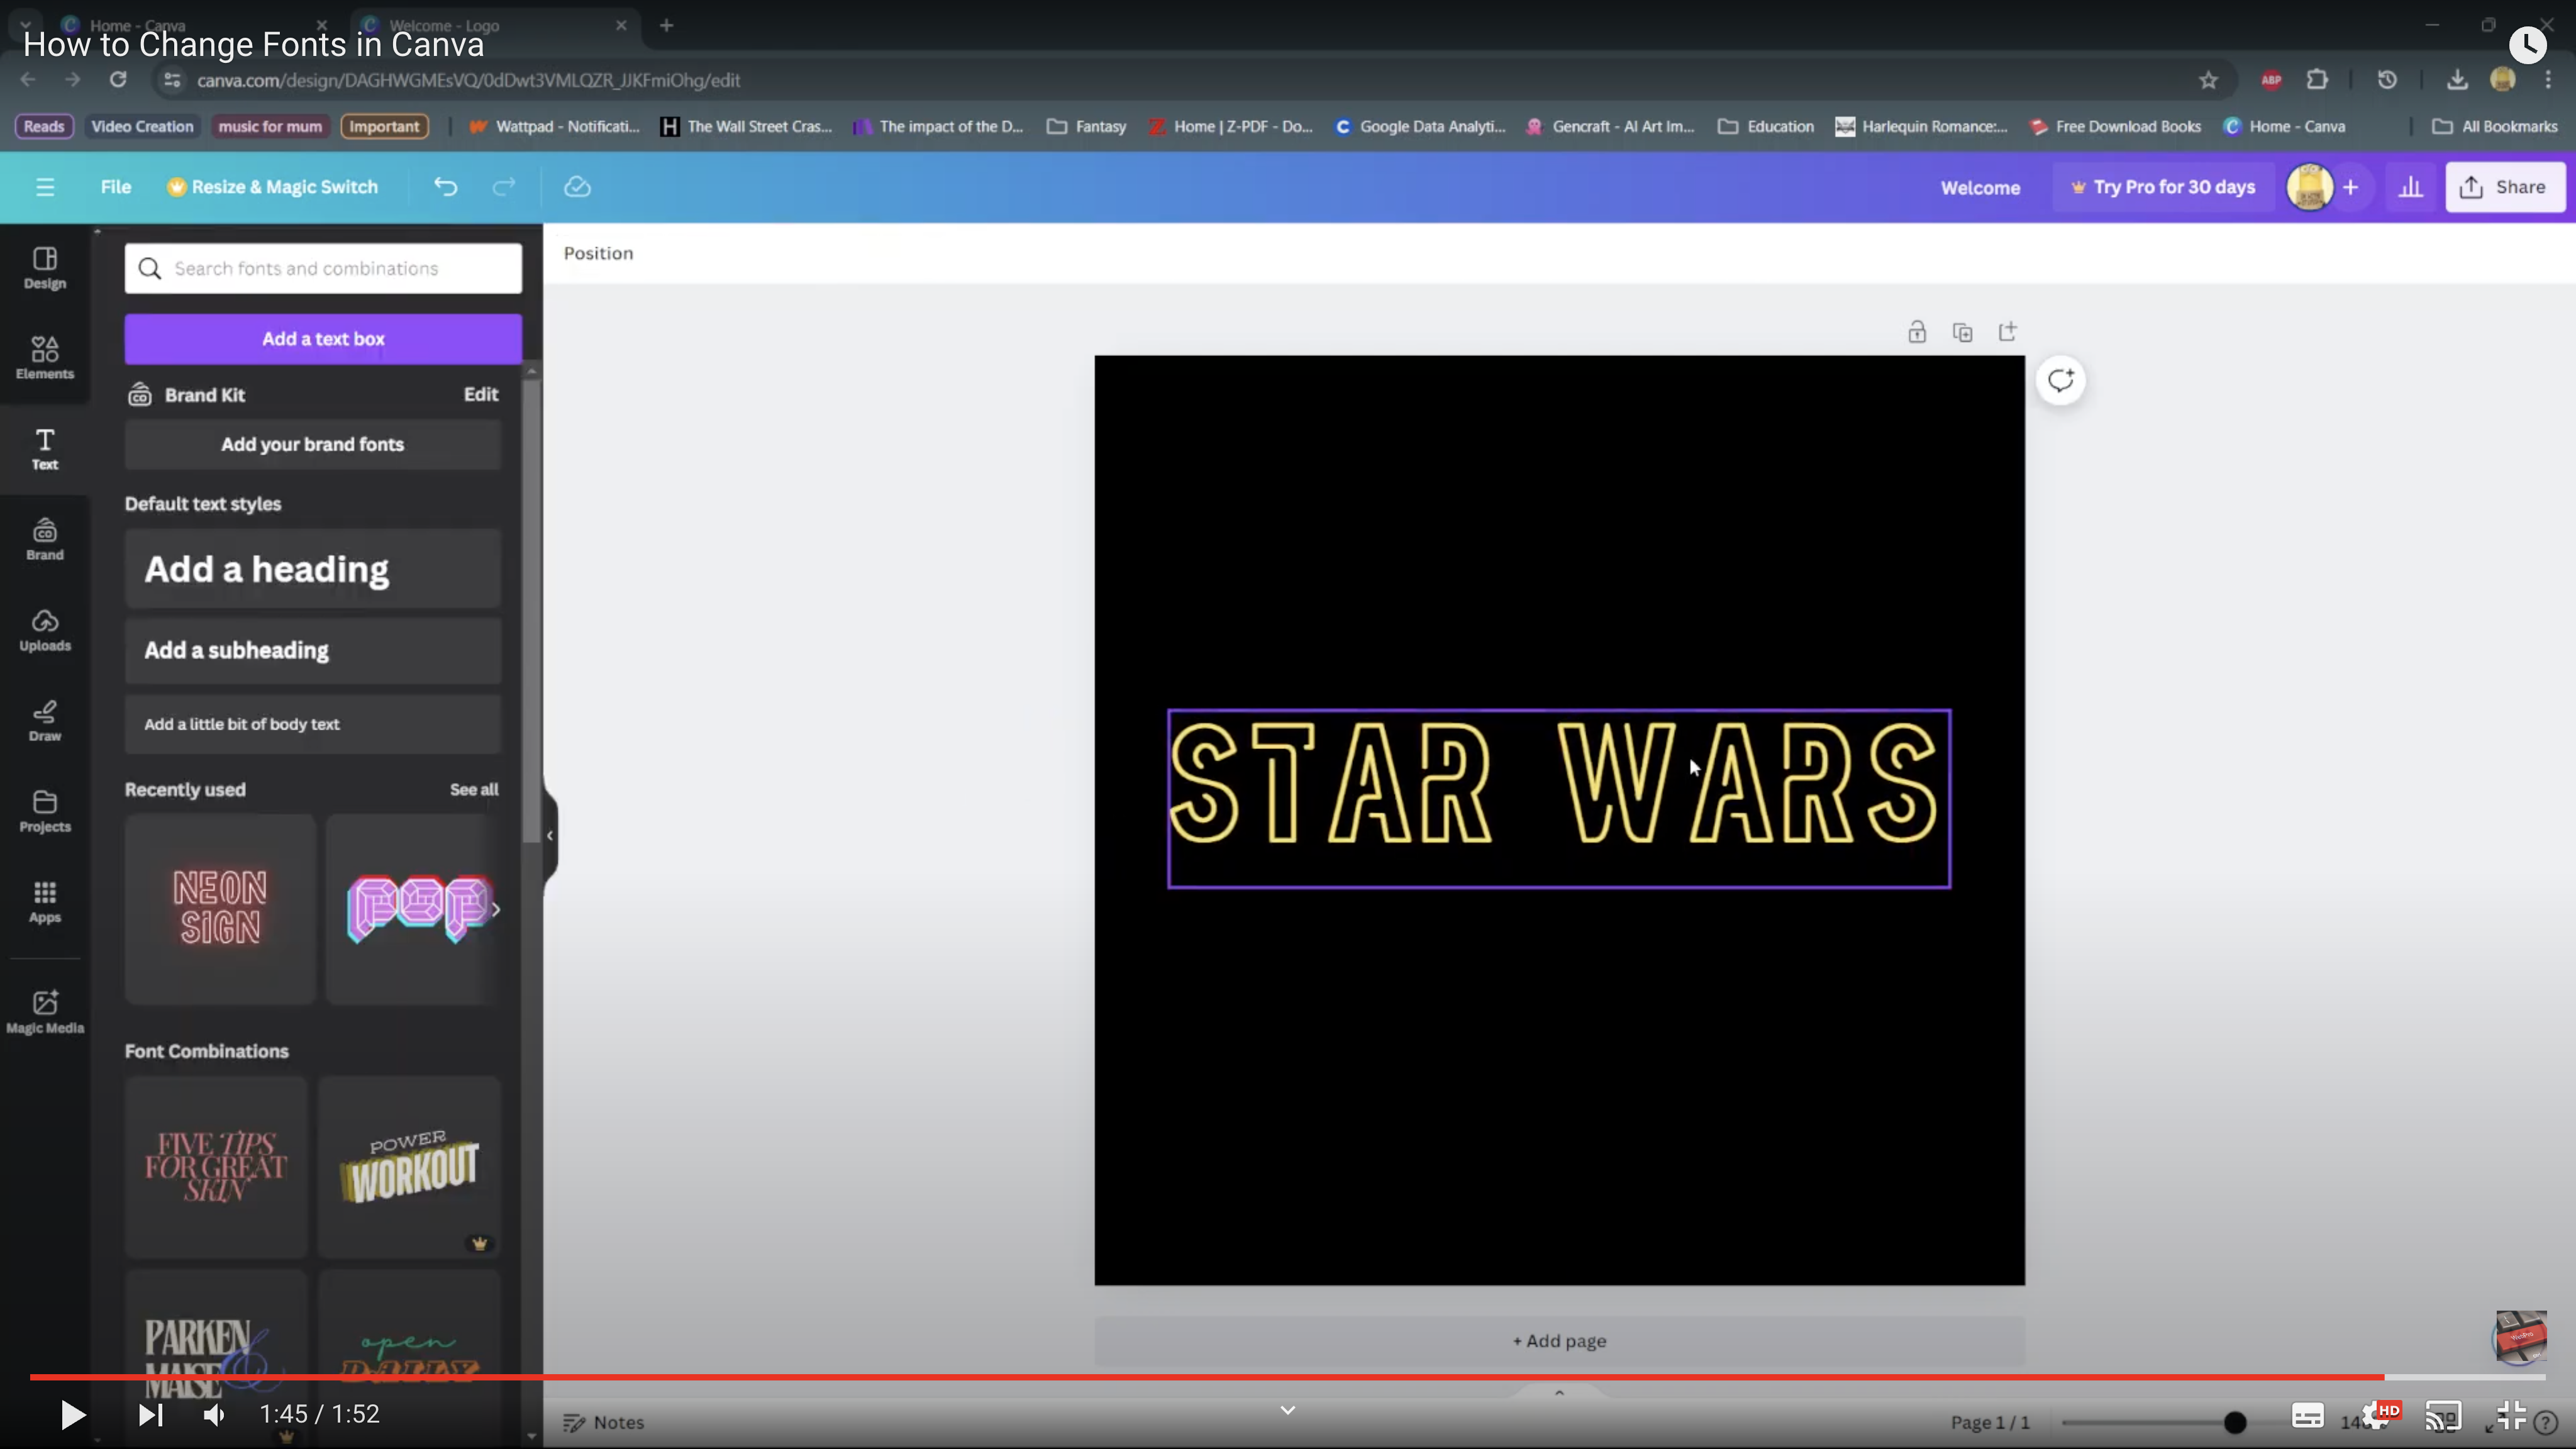Expand the page thumbnails chevron

tap(1559, 1392)
